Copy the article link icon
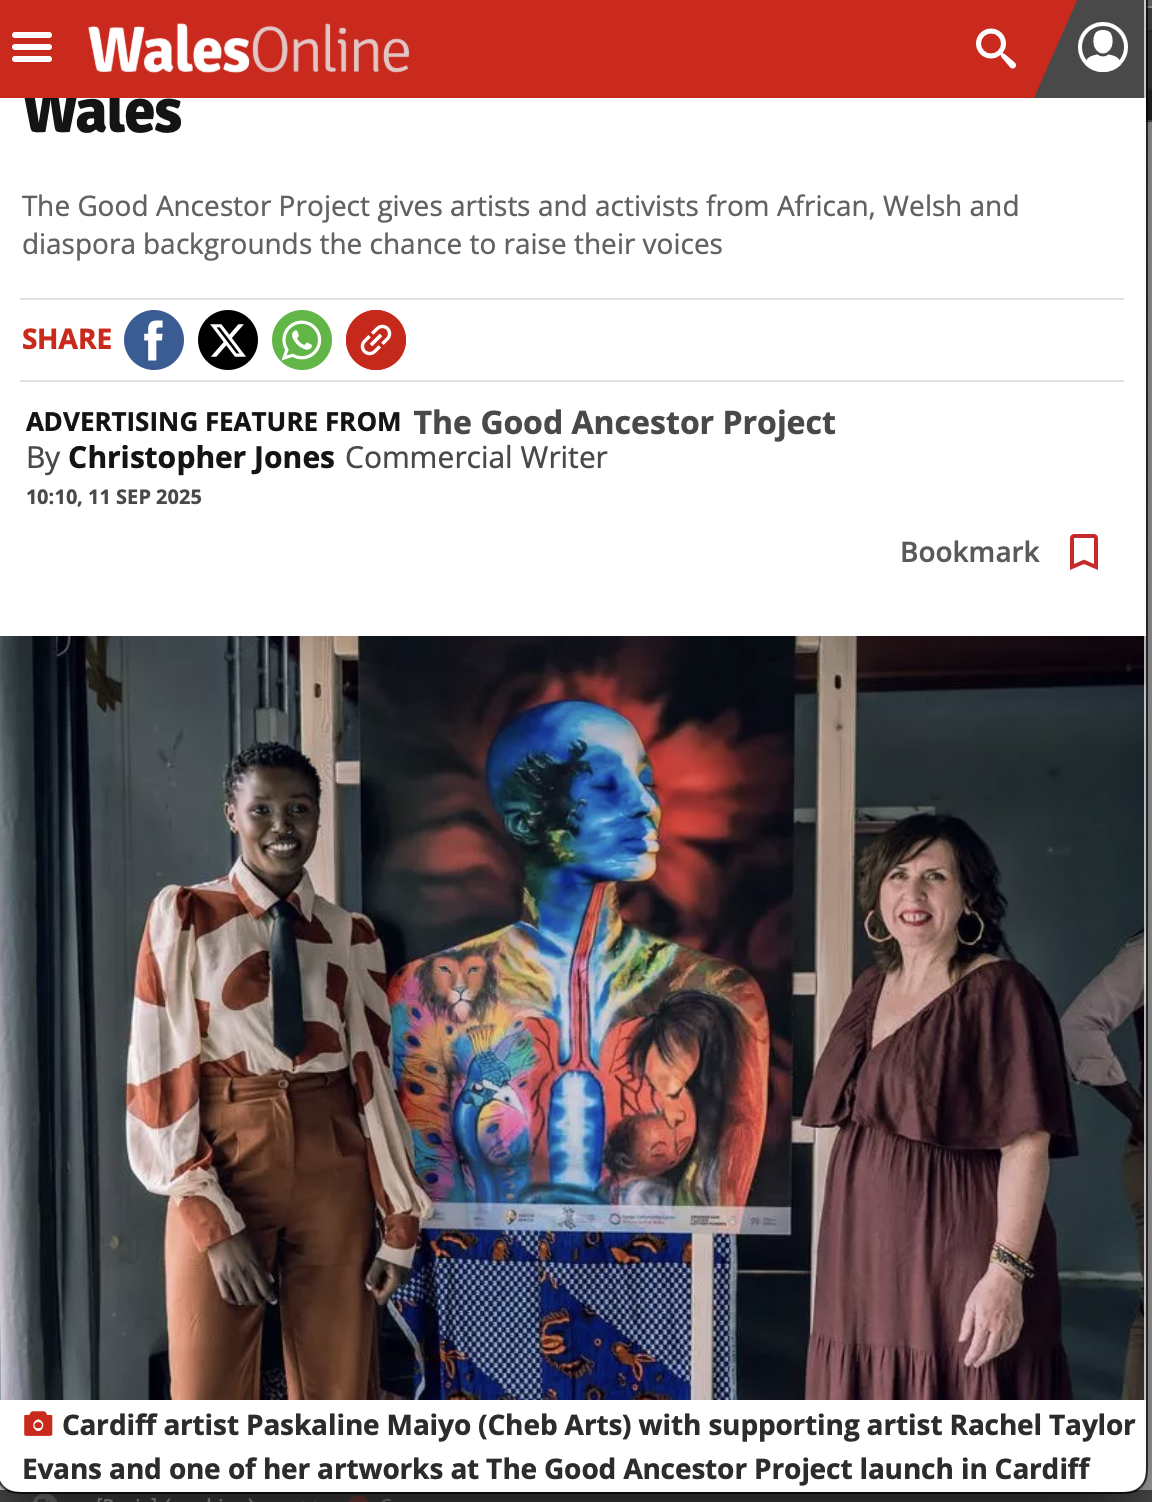This screenshot has width=1152, height=1502. 376,340
